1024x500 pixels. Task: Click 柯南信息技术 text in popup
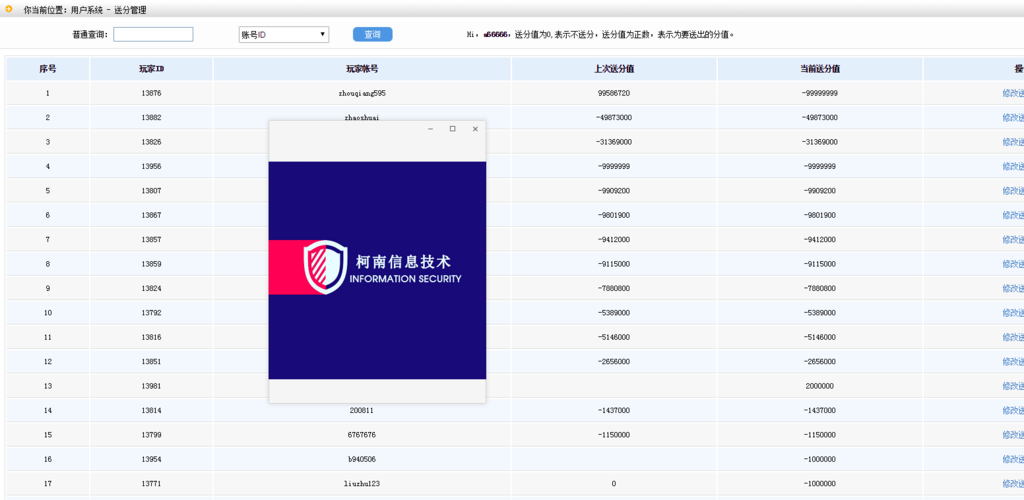(403, 262)
